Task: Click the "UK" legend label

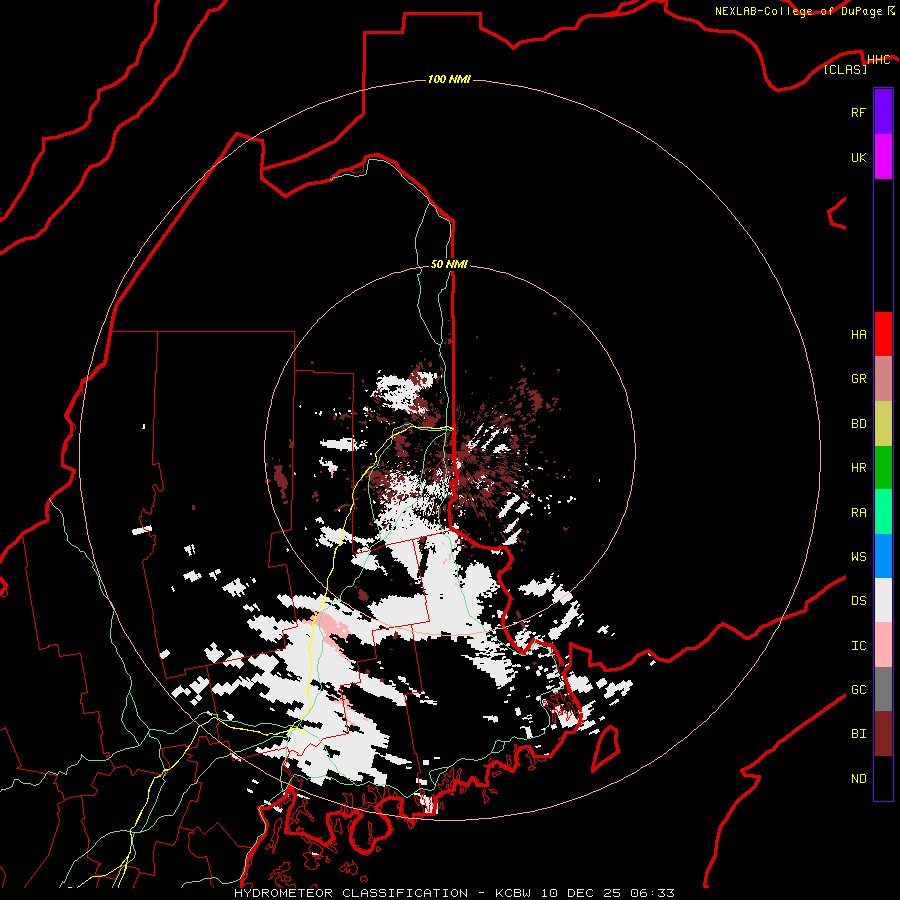Action: pos(858,158)
